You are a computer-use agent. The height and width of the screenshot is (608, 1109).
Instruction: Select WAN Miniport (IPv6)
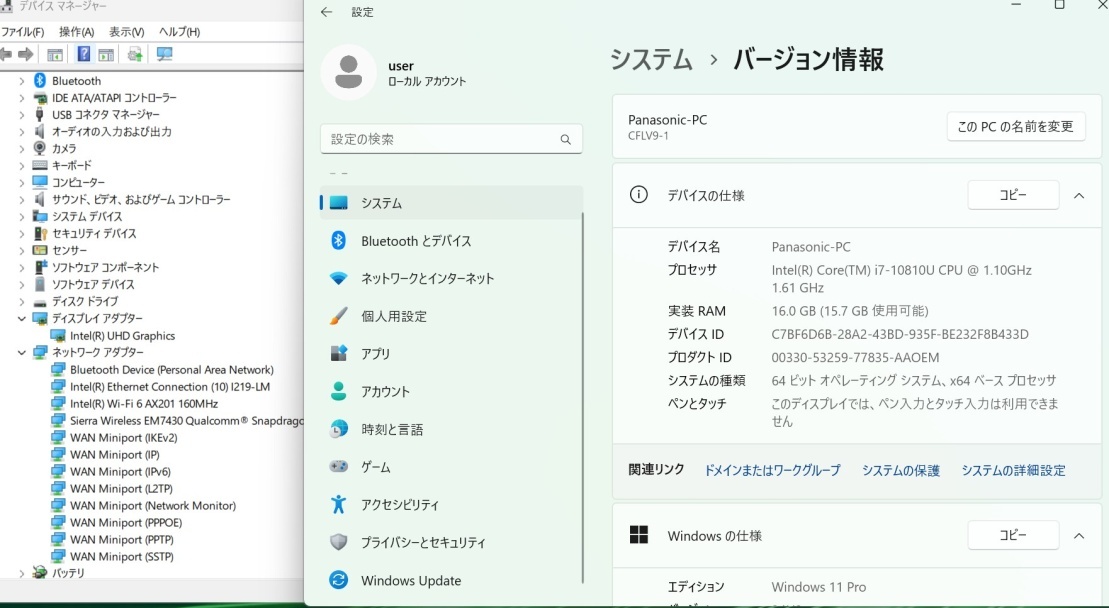point(120,472)
